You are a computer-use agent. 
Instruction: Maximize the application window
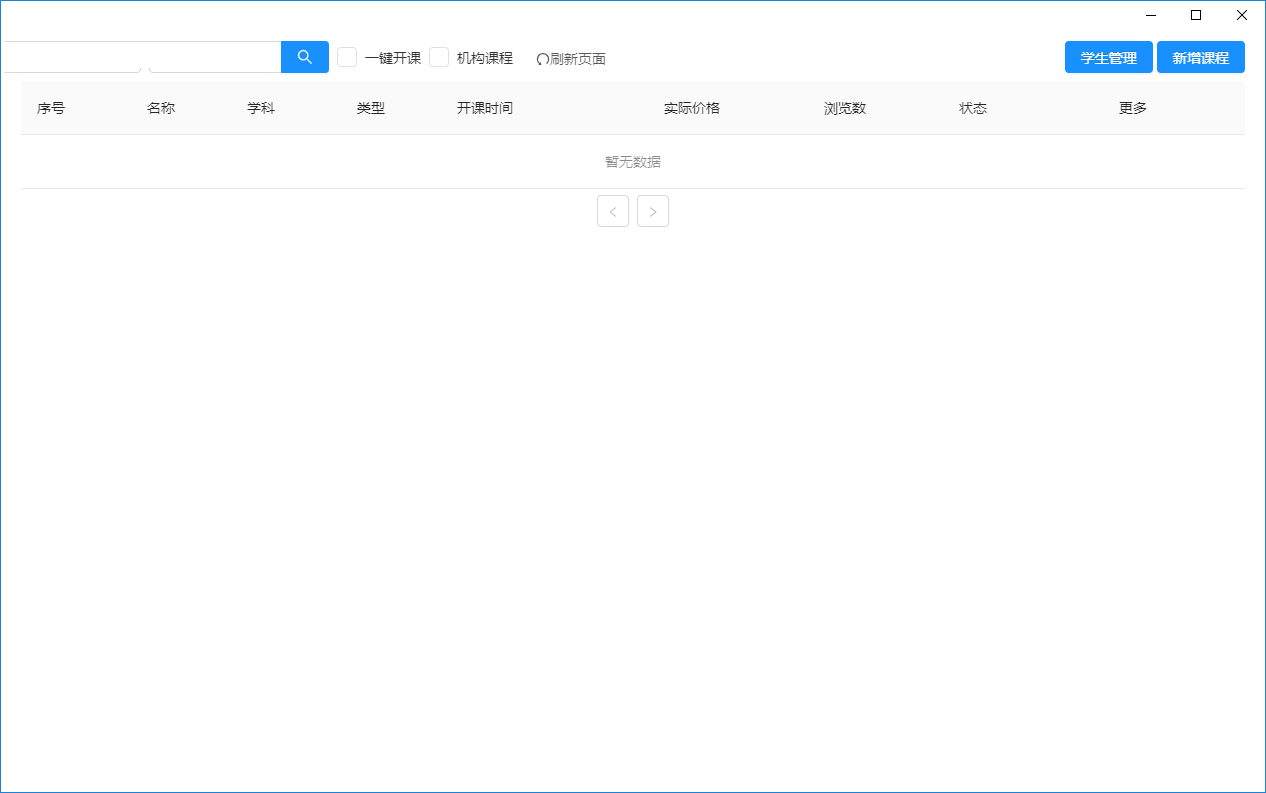click(x=1195, y=15)
